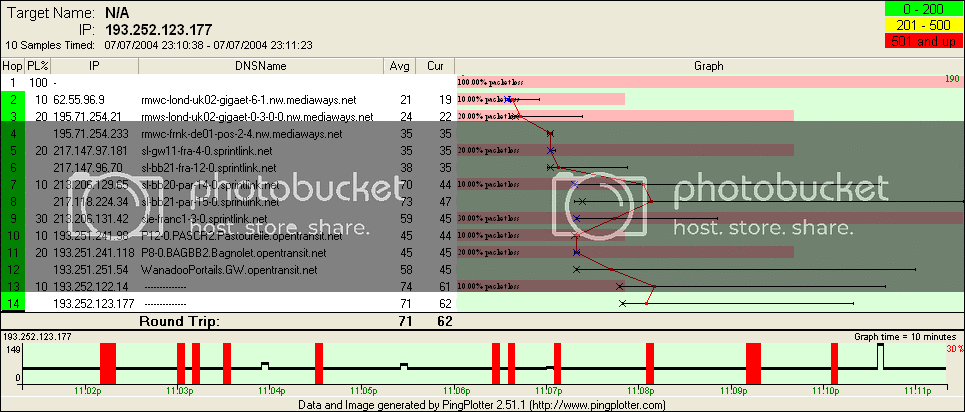965x412 pixels.
Task: Click the 11:03p time axis label
Action: [x=180, y=390]
